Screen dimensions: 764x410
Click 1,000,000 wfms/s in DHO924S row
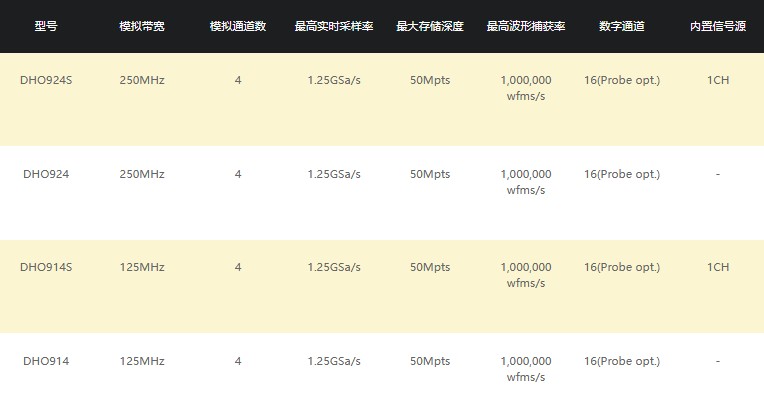(x=526, y=88)
